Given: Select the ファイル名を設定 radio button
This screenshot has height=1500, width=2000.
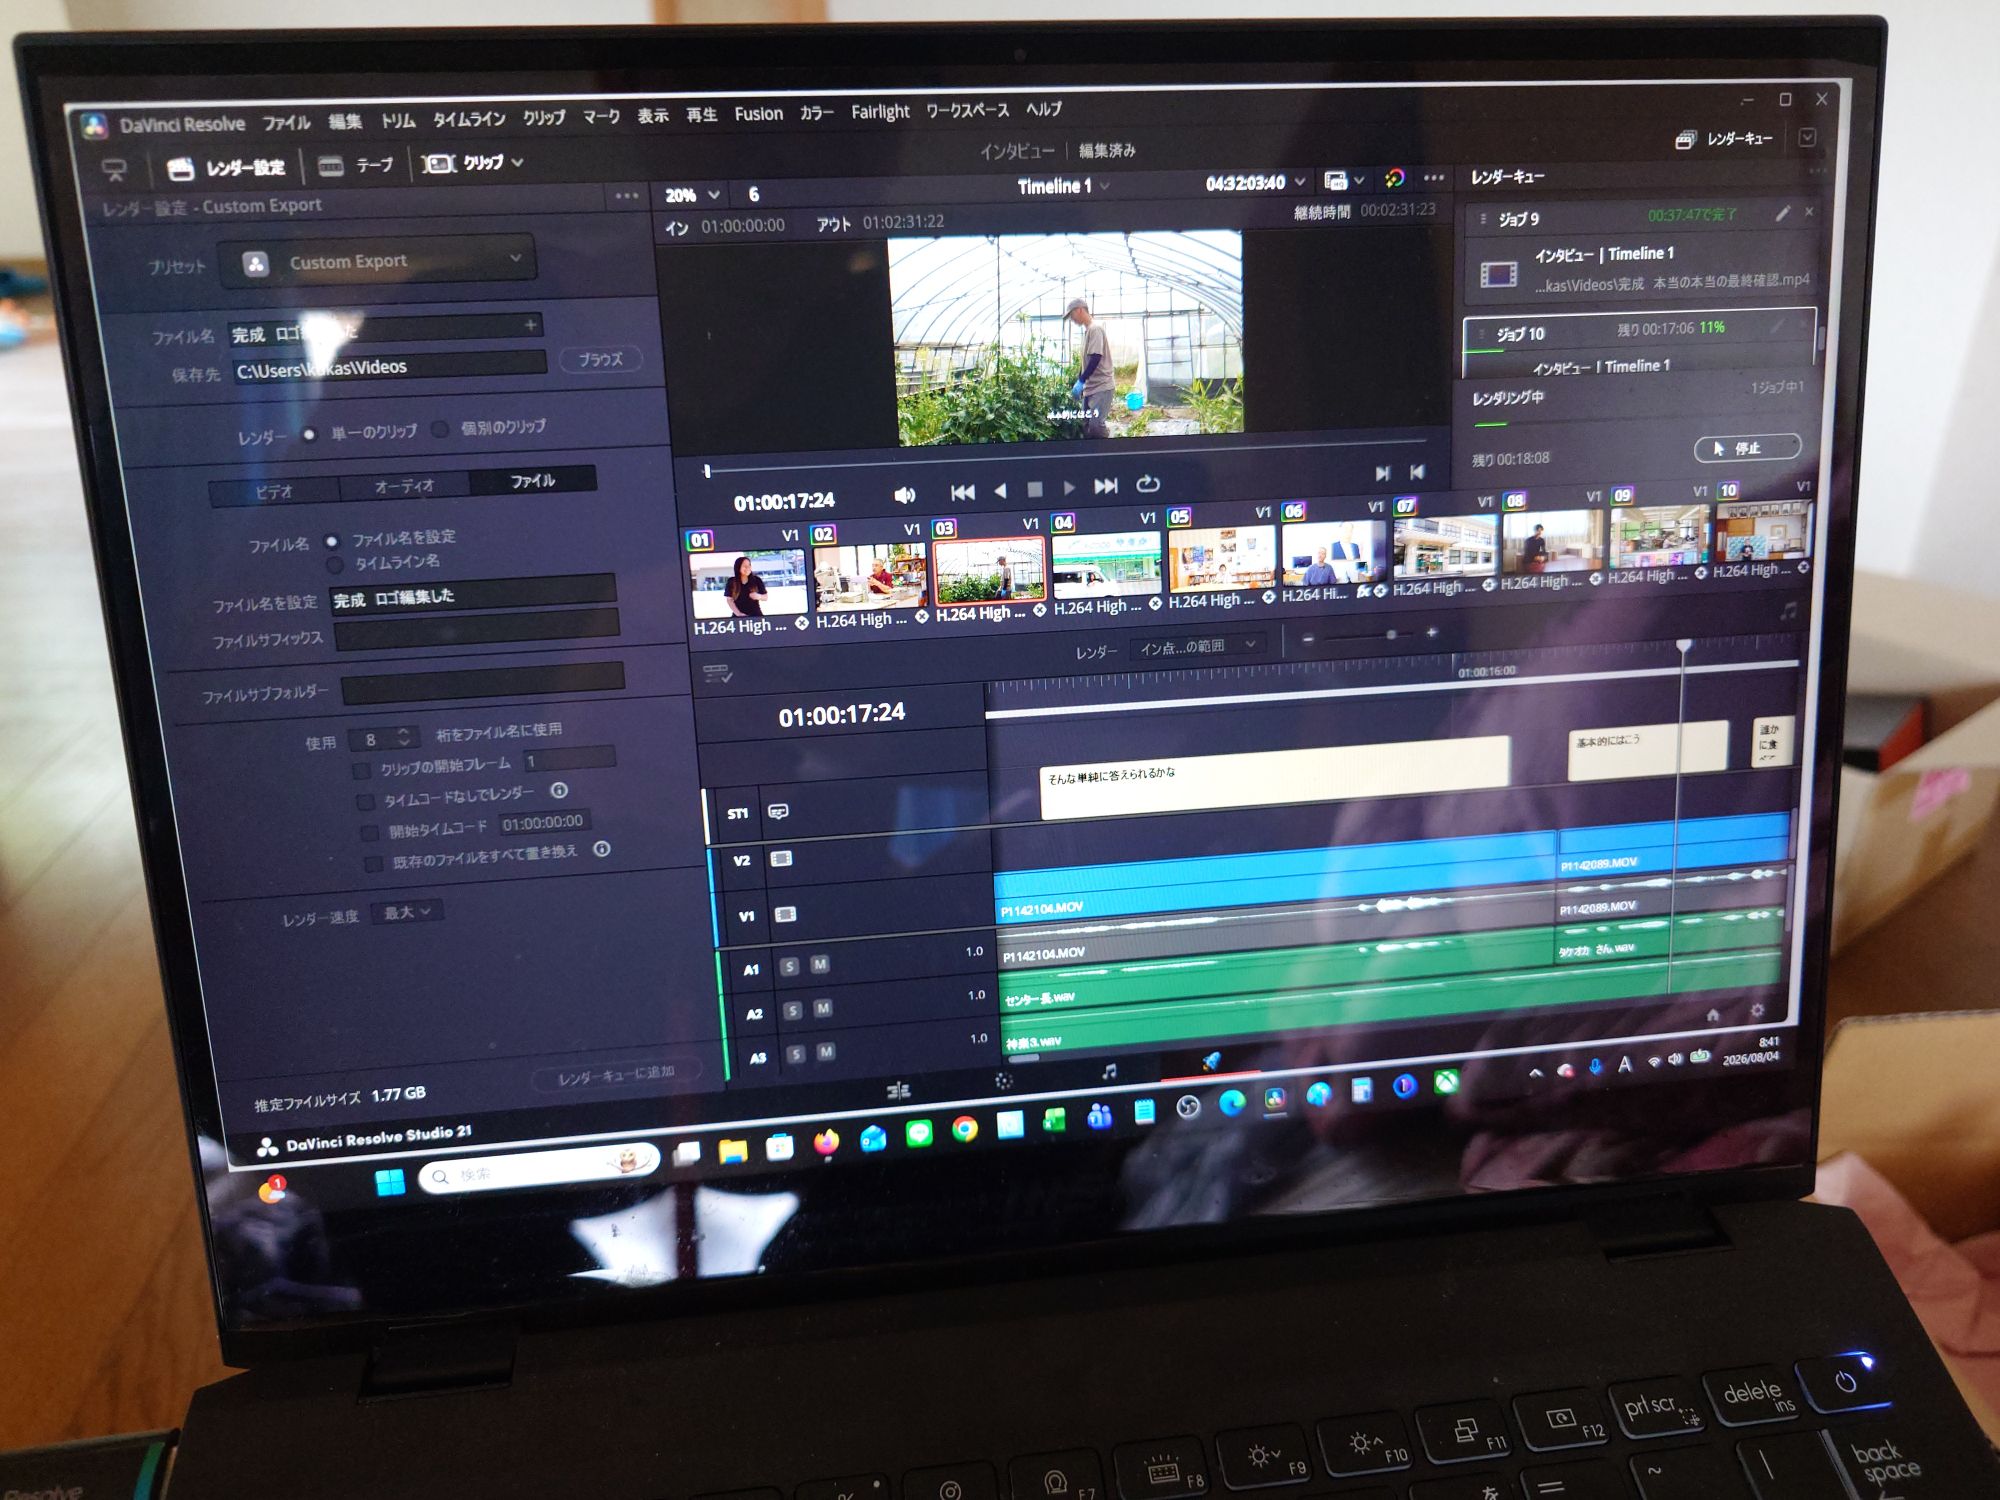Looking at the screenshot, I should click(x=331, y=542).
